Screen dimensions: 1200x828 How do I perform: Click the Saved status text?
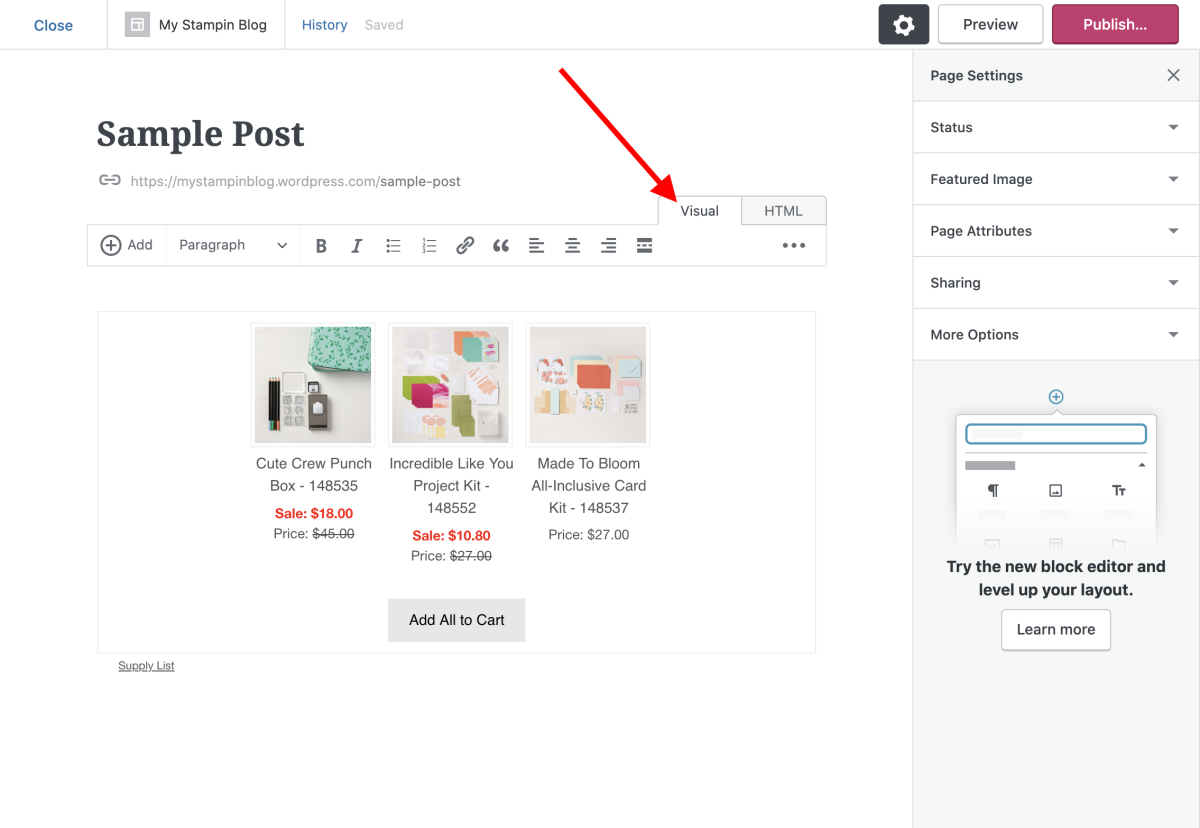(x=384, y=25)
